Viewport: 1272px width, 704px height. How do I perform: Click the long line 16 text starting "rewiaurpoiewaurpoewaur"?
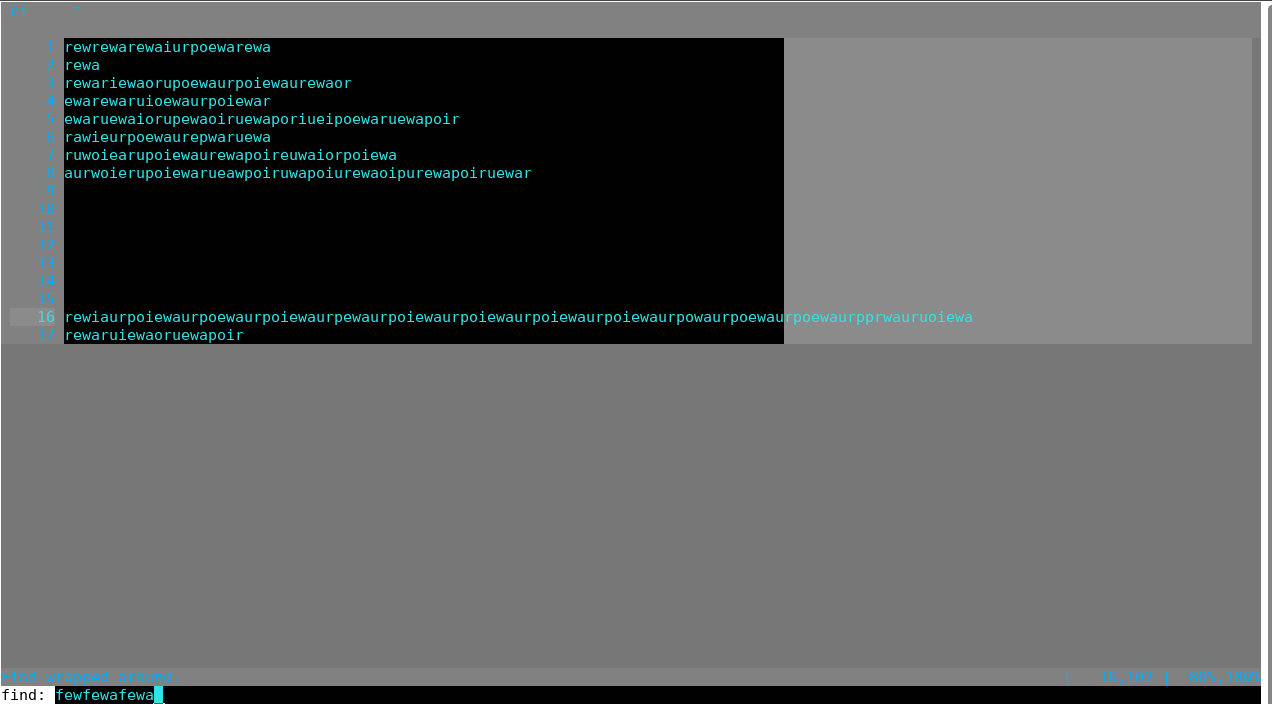pyautogui.click(x=518, y=317)
